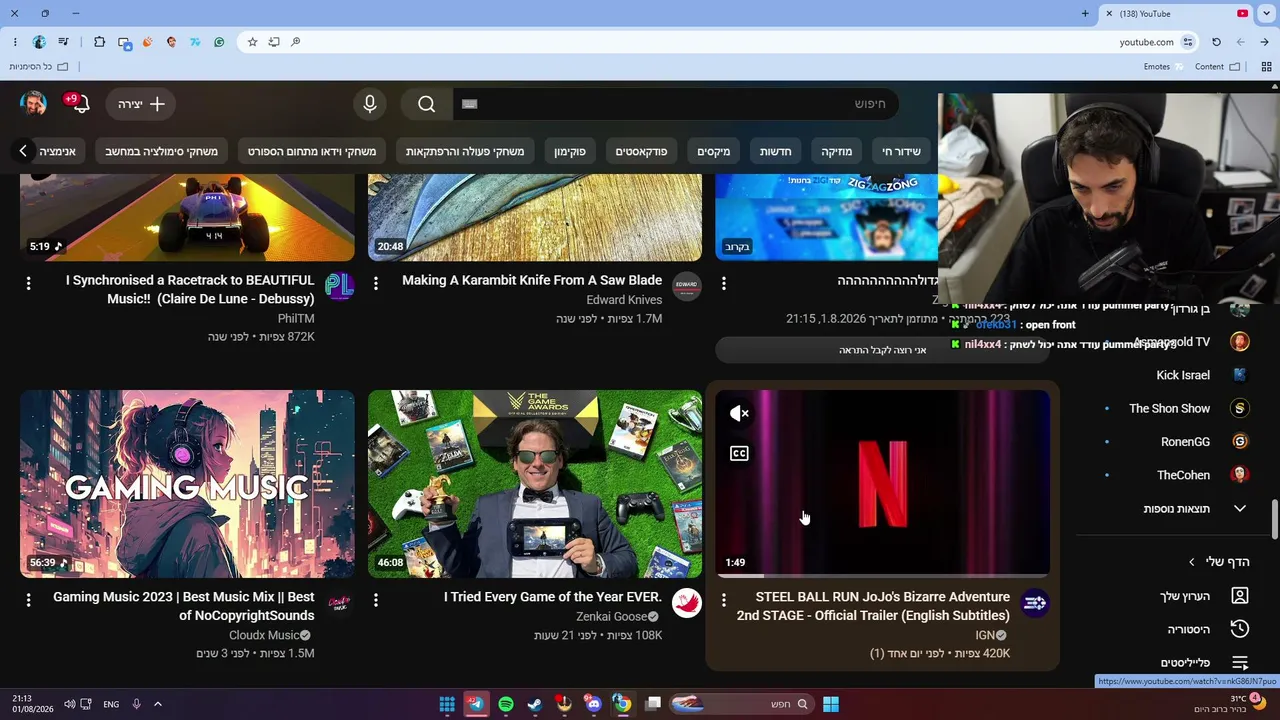The width and height of the screenshot is (1280, 720).
Task: Select the אנימציה (Animation) filter chip
Action: 58,152
